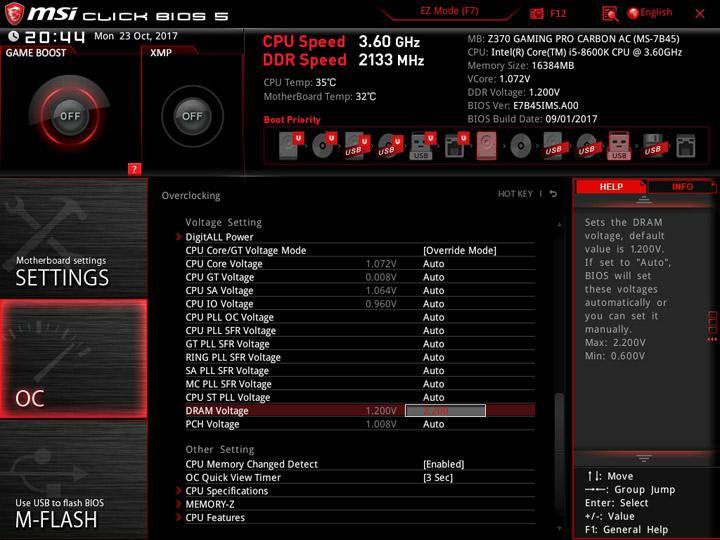Select the UEFI USB key boot icon
The image size is (720, 540).
pos(422,146)
